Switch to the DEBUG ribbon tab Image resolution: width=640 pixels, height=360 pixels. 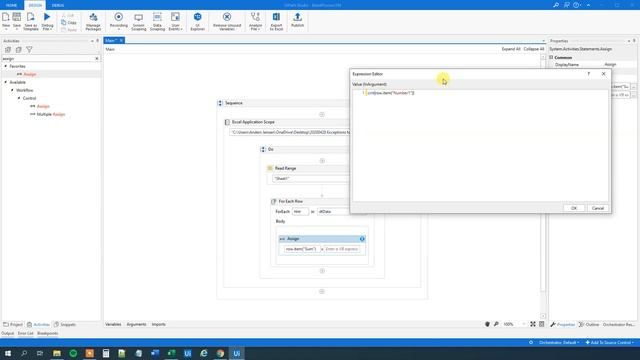coord(58,5)
